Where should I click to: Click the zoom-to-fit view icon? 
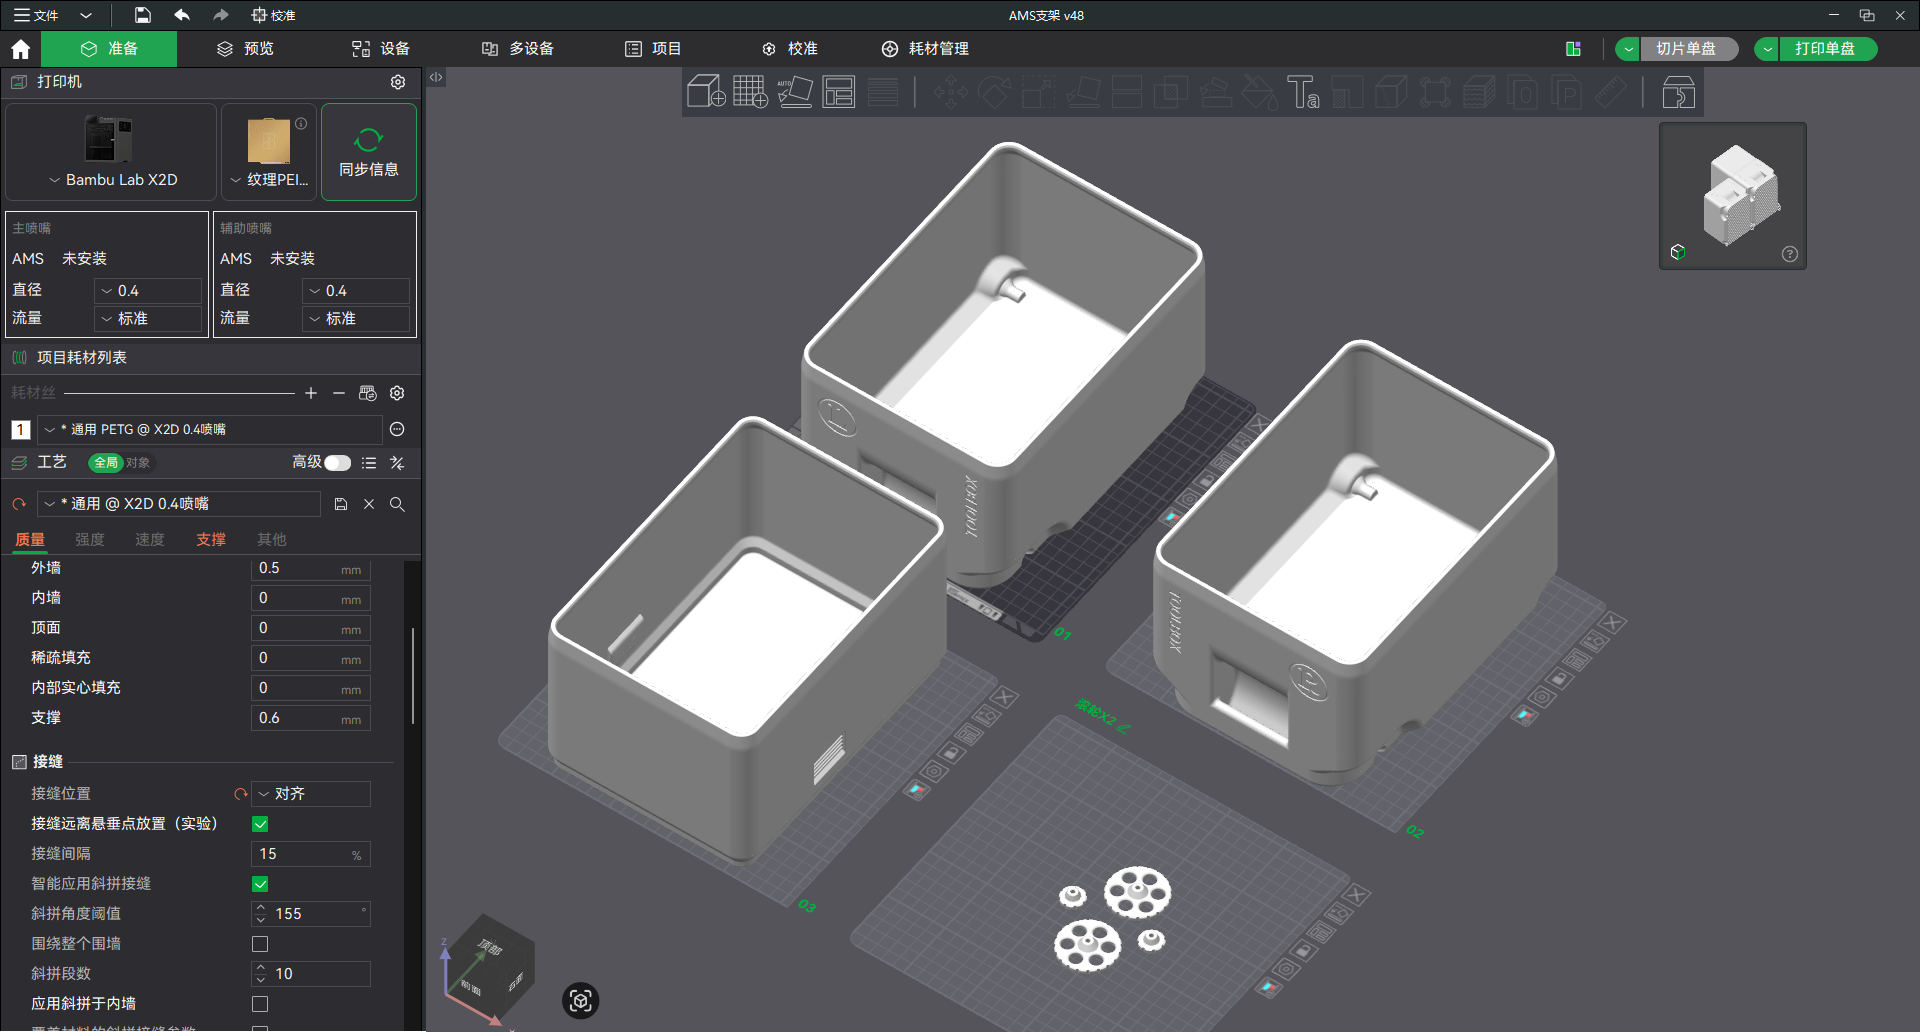581,1000
